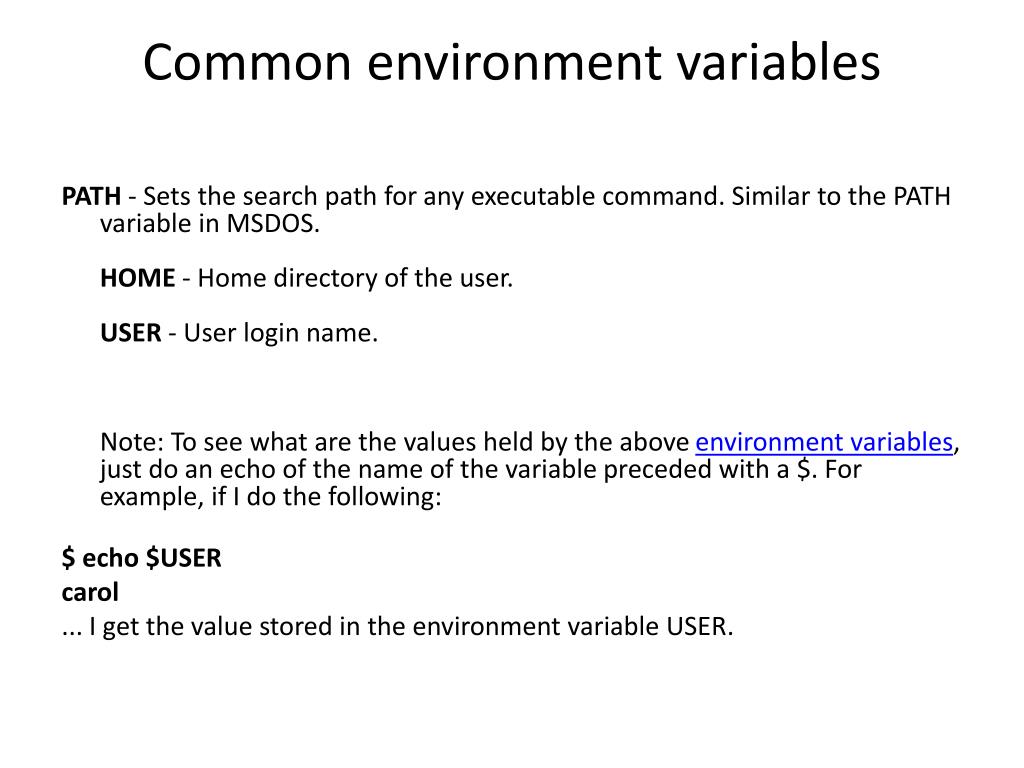Click the bold output carol
The width and height of the screenshot is (1024, 768).
(90, 592)
